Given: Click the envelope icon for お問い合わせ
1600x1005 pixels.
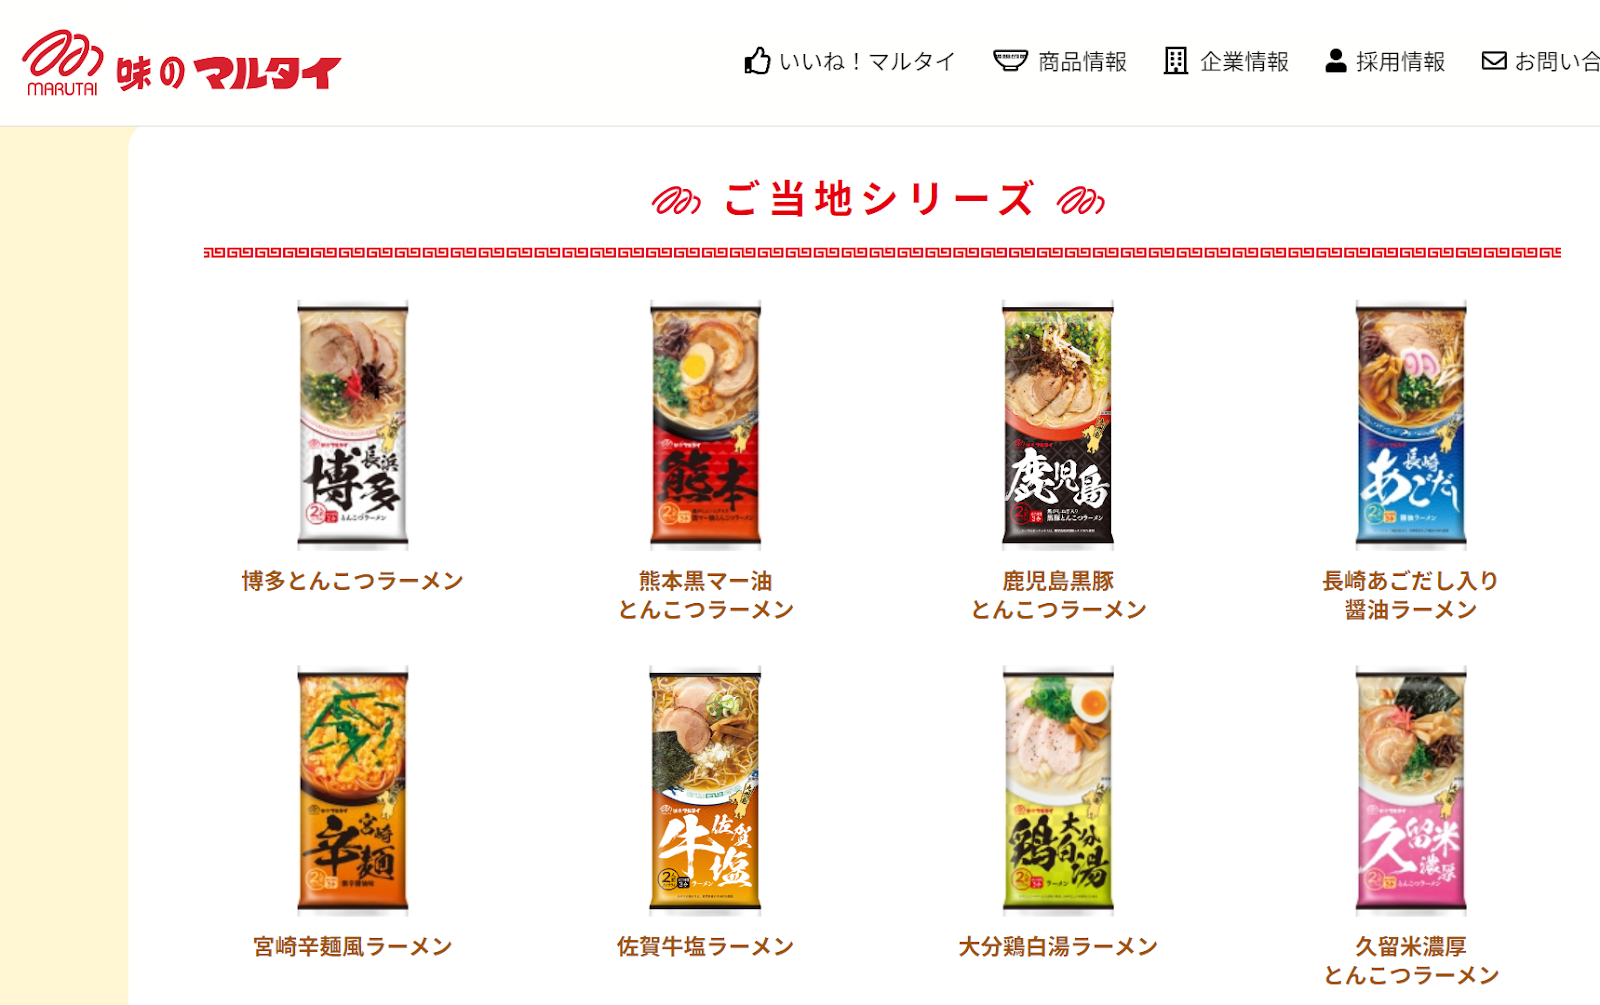Looking at the screenshot, I should point(1494,61).
